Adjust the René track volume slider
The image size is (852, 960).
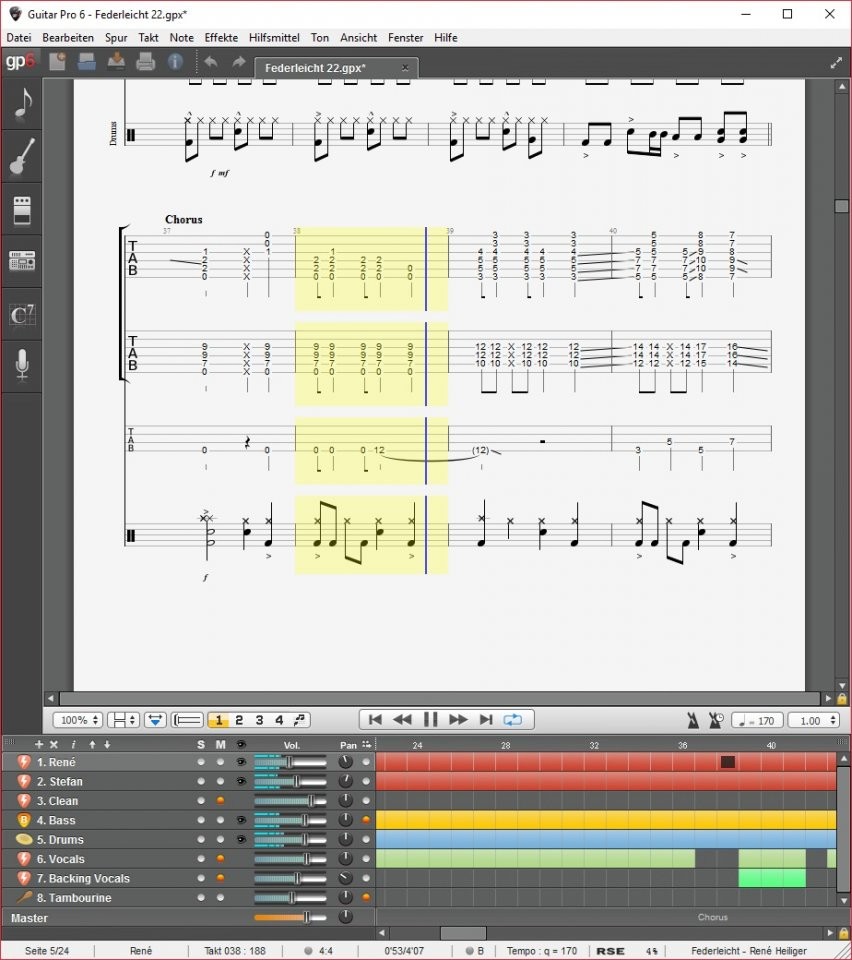tap(290, 762)
